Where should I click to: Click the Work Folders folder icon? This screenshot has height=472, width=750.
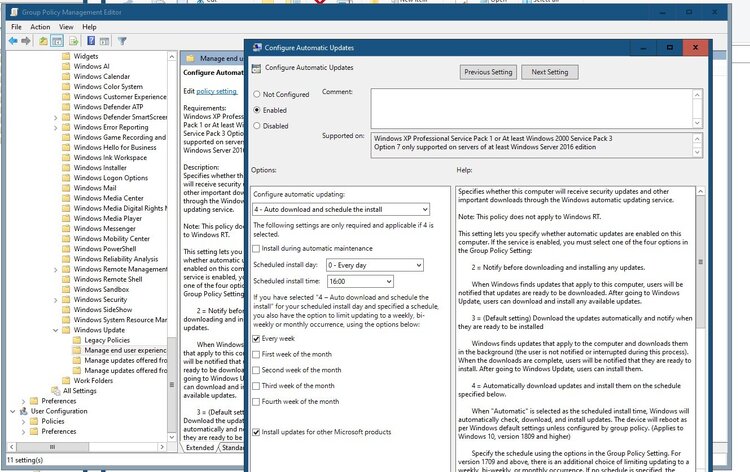tap(66, 381)
